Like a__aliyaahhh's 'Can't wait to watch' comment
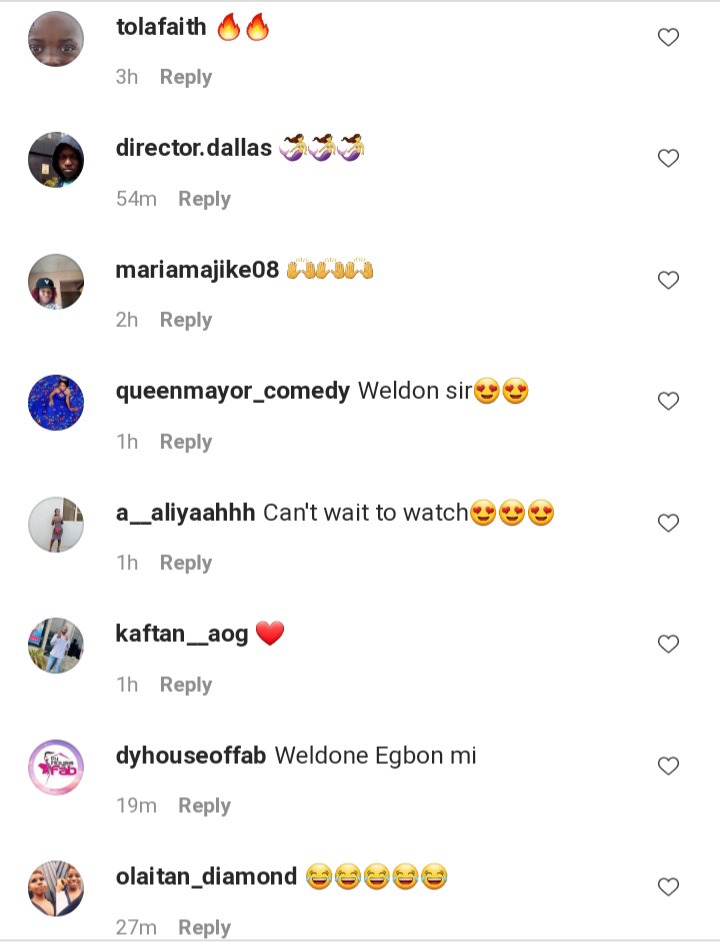The image size is (720, 942). click(x=668, y=523)
